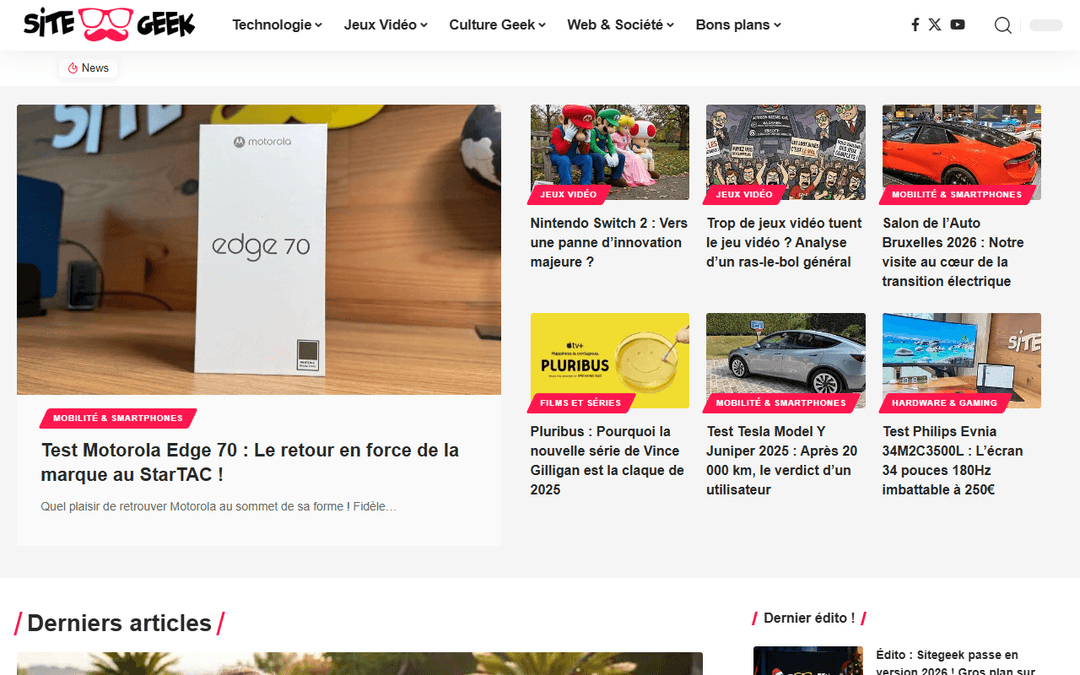This screenshot has height=675, width=1080.
Task: Open the grey Tesla Model Y thumbnail
Action: pos(786,360)
